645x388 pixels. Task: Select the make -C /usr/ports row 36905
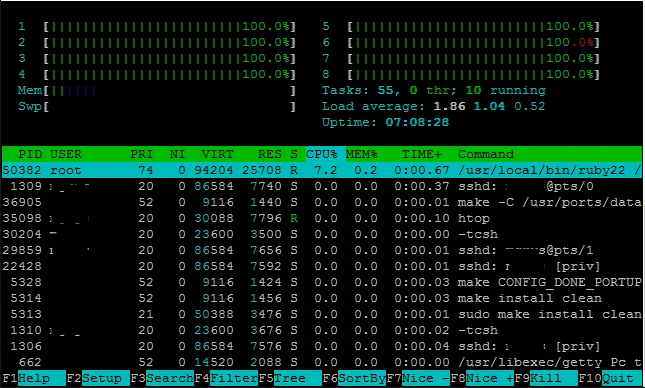point(322,202)
